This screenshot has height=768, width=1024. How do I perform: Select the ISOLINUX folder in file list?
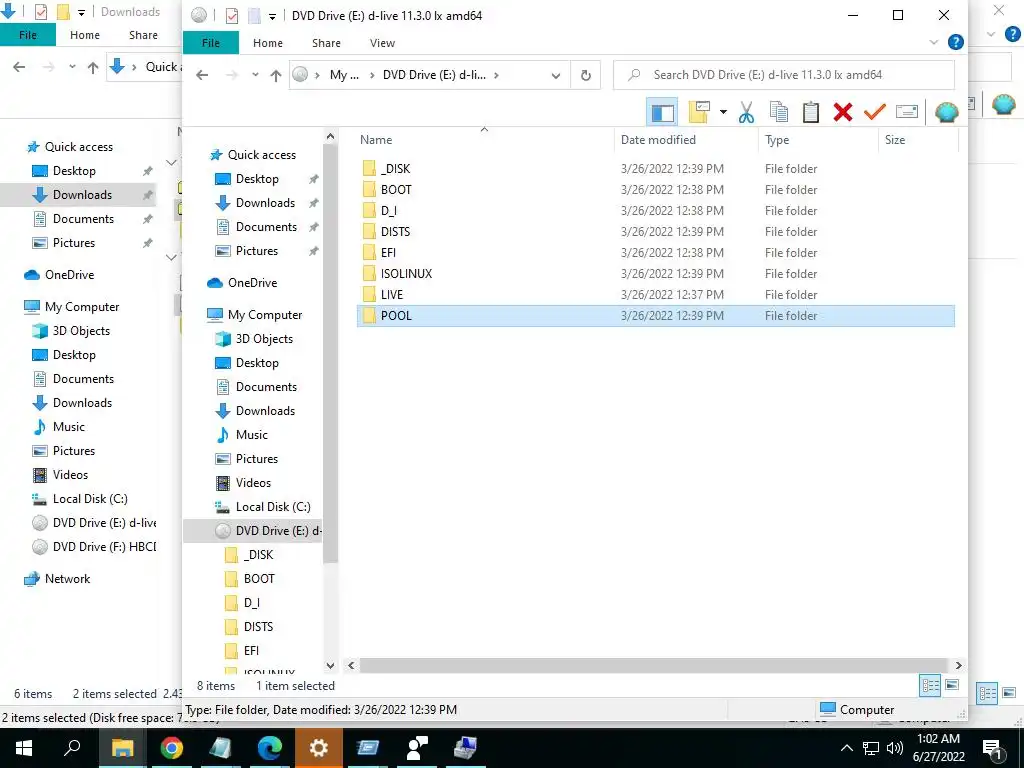[x=655, y=274]
